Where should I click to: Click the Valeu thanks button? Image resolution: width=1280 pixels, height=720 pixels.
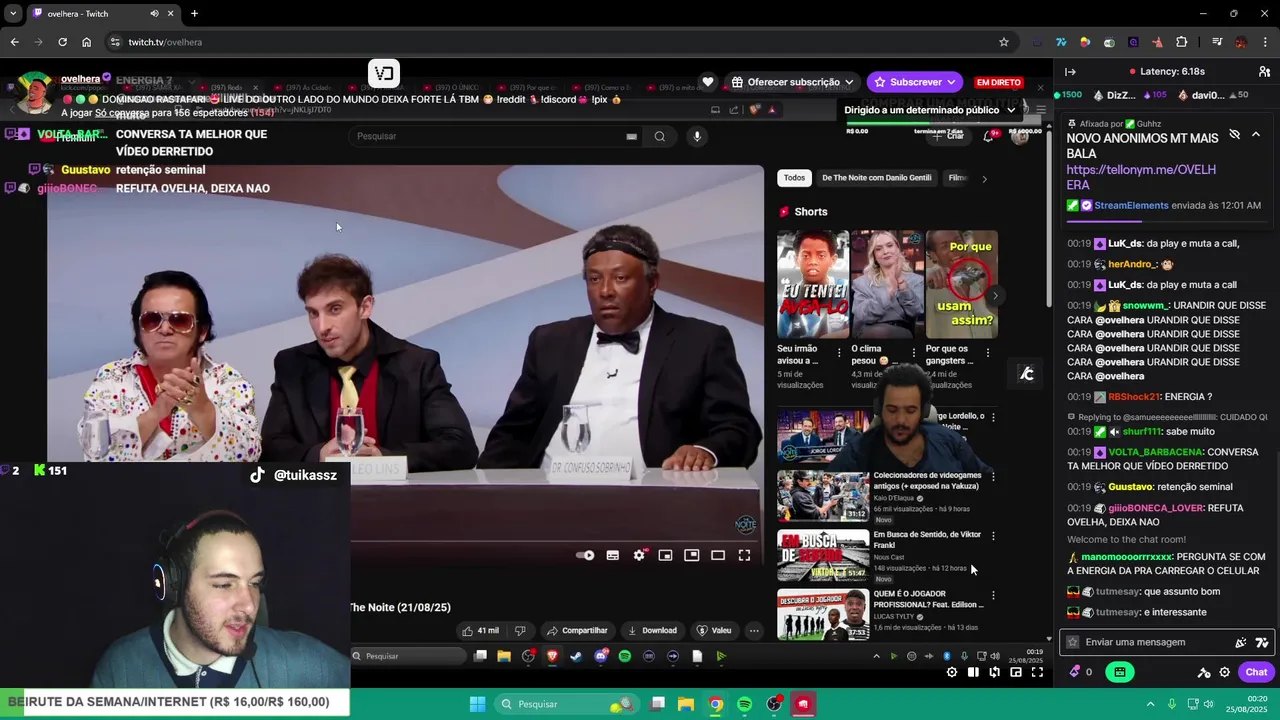(714, 631)
